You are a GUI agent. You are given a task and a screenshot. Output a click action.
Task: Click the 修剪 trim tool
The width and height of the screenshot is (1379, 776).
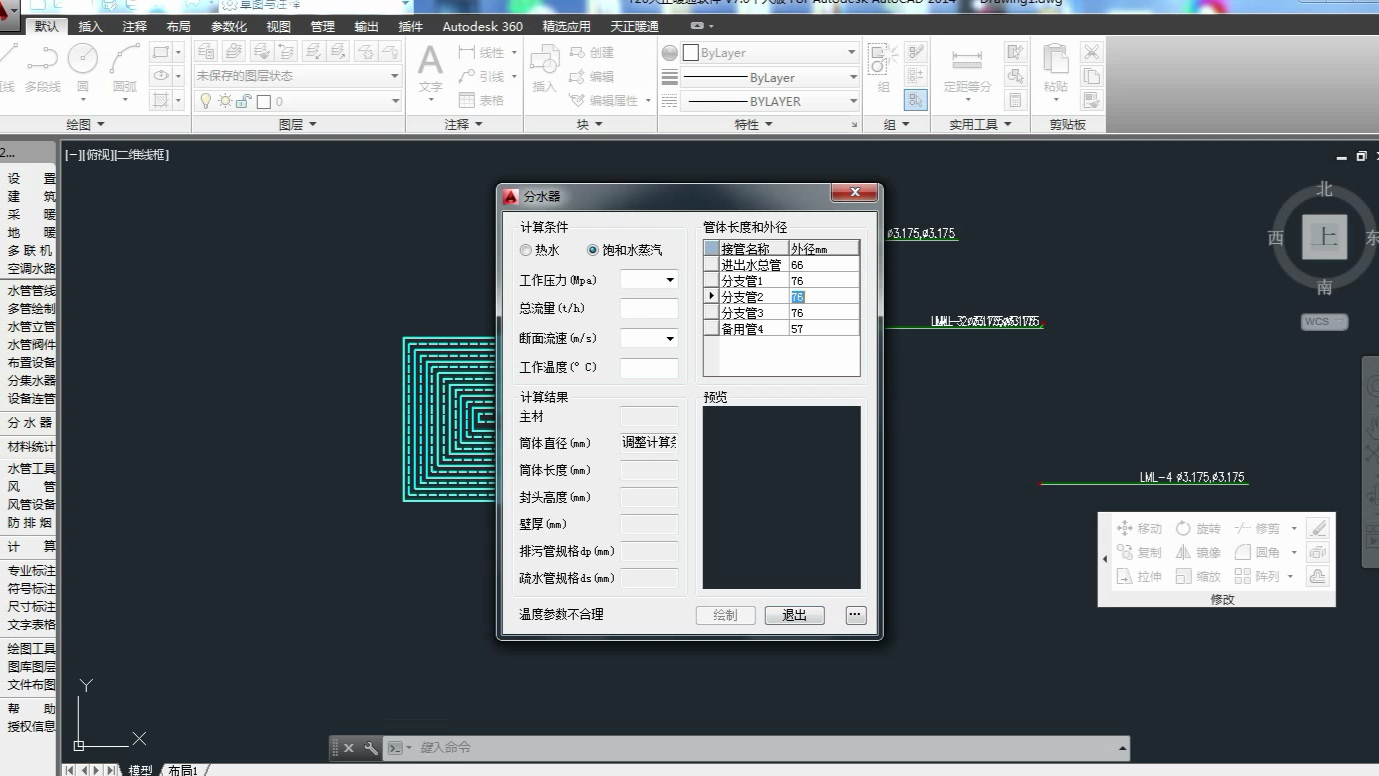1257,528
